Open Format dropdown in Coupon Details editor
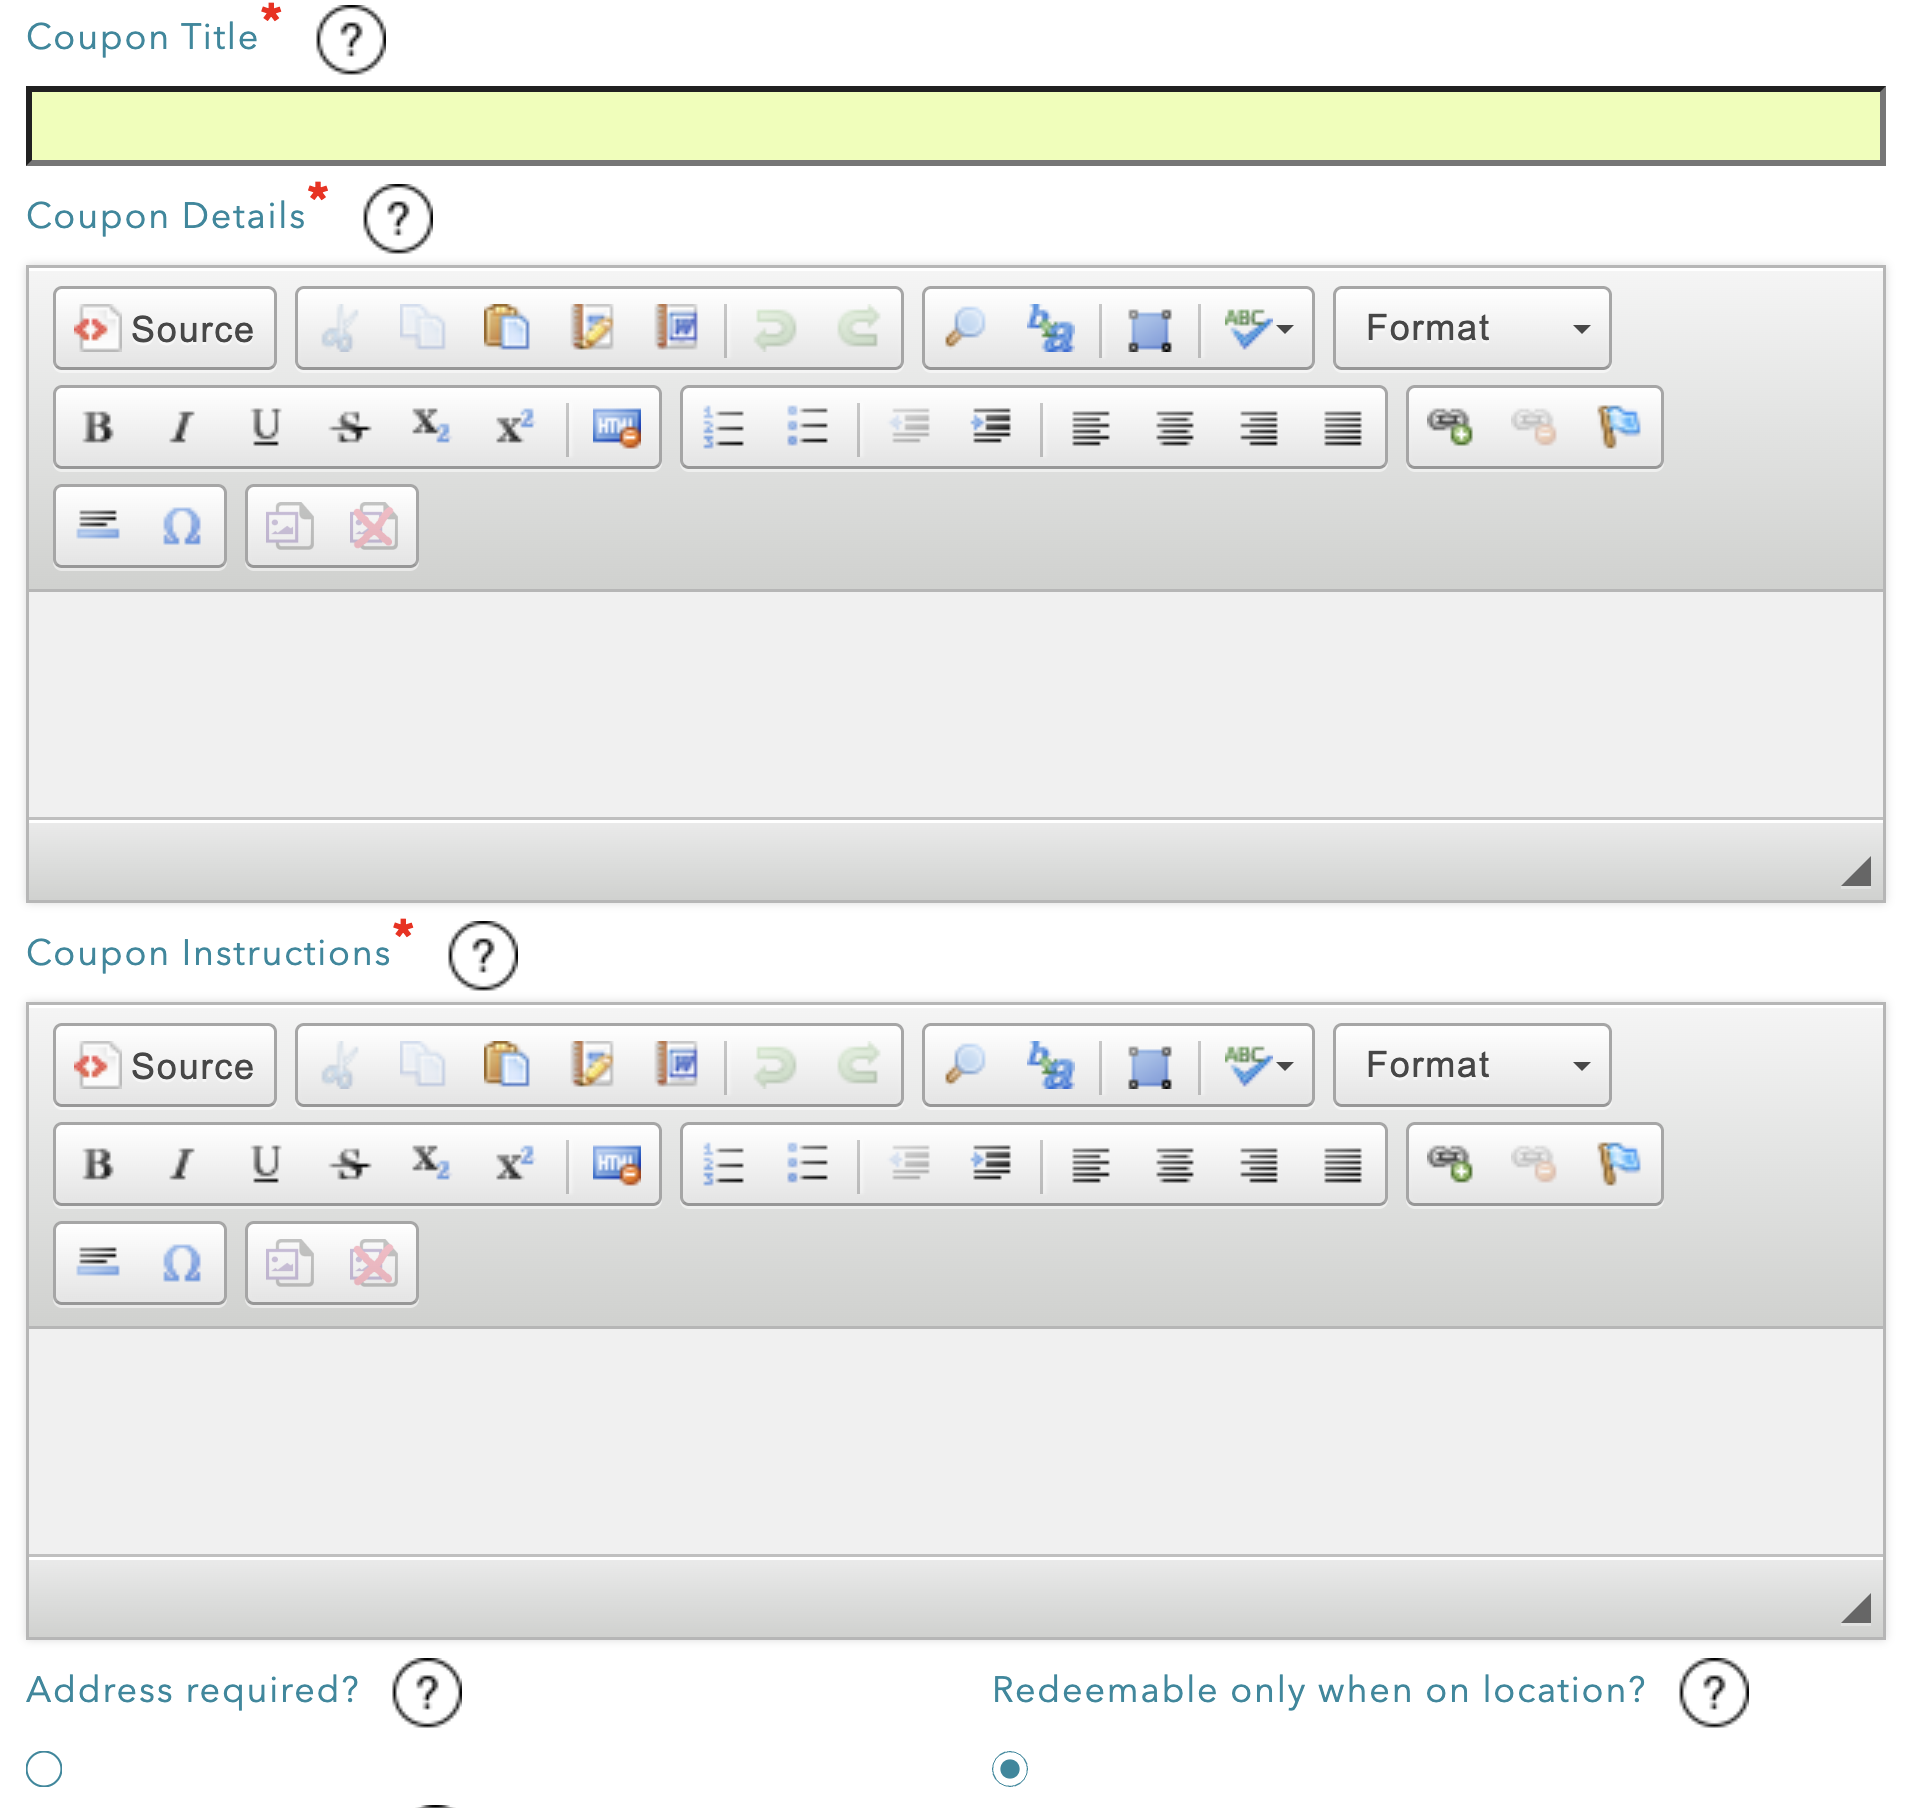 [1471, 328]
